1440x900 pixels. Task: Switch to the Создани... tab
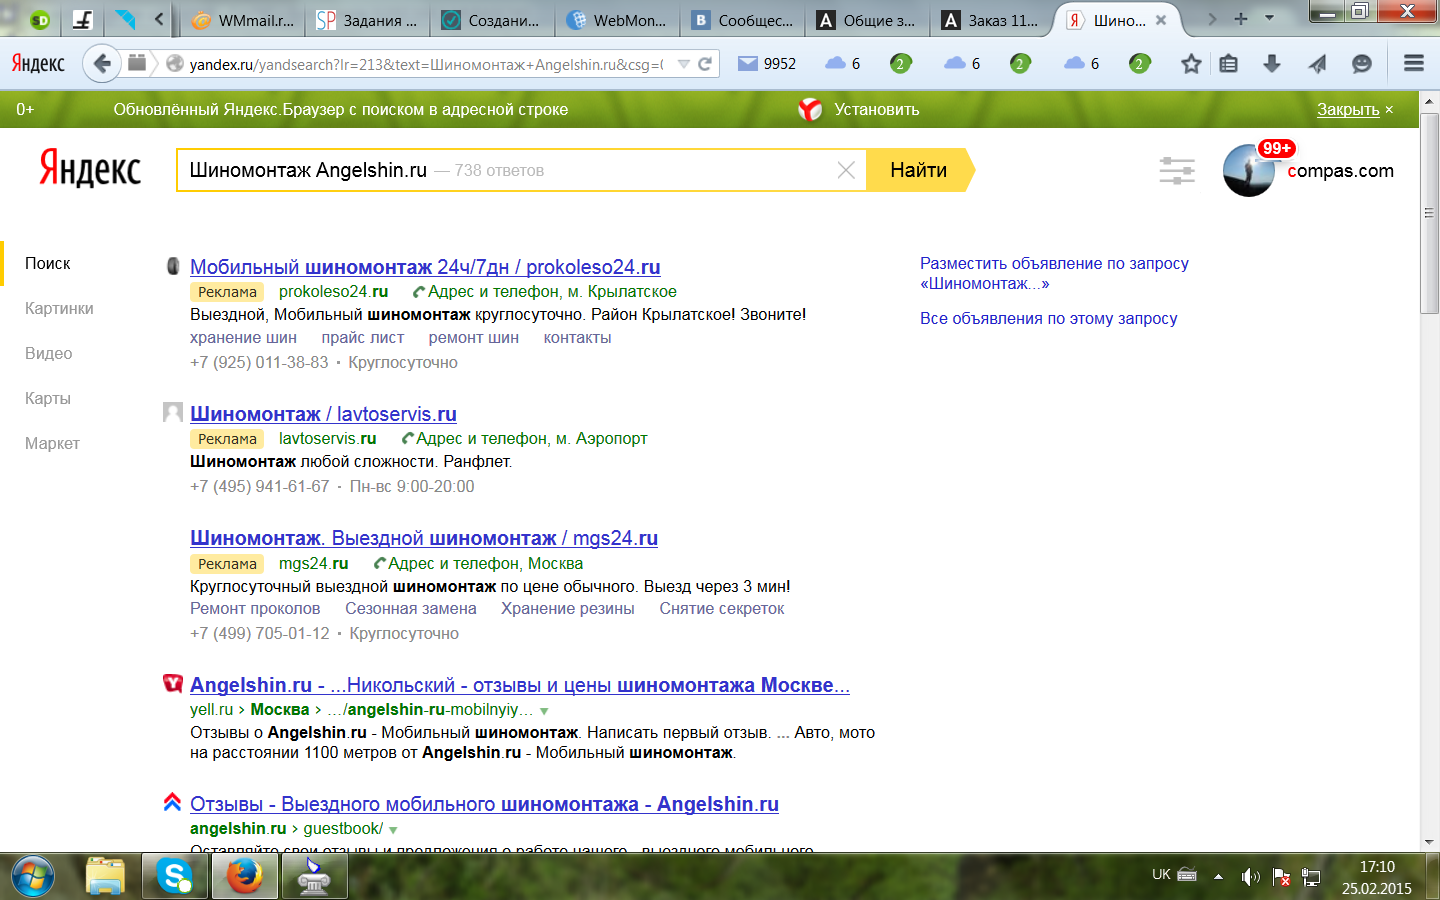coord(491,20)
